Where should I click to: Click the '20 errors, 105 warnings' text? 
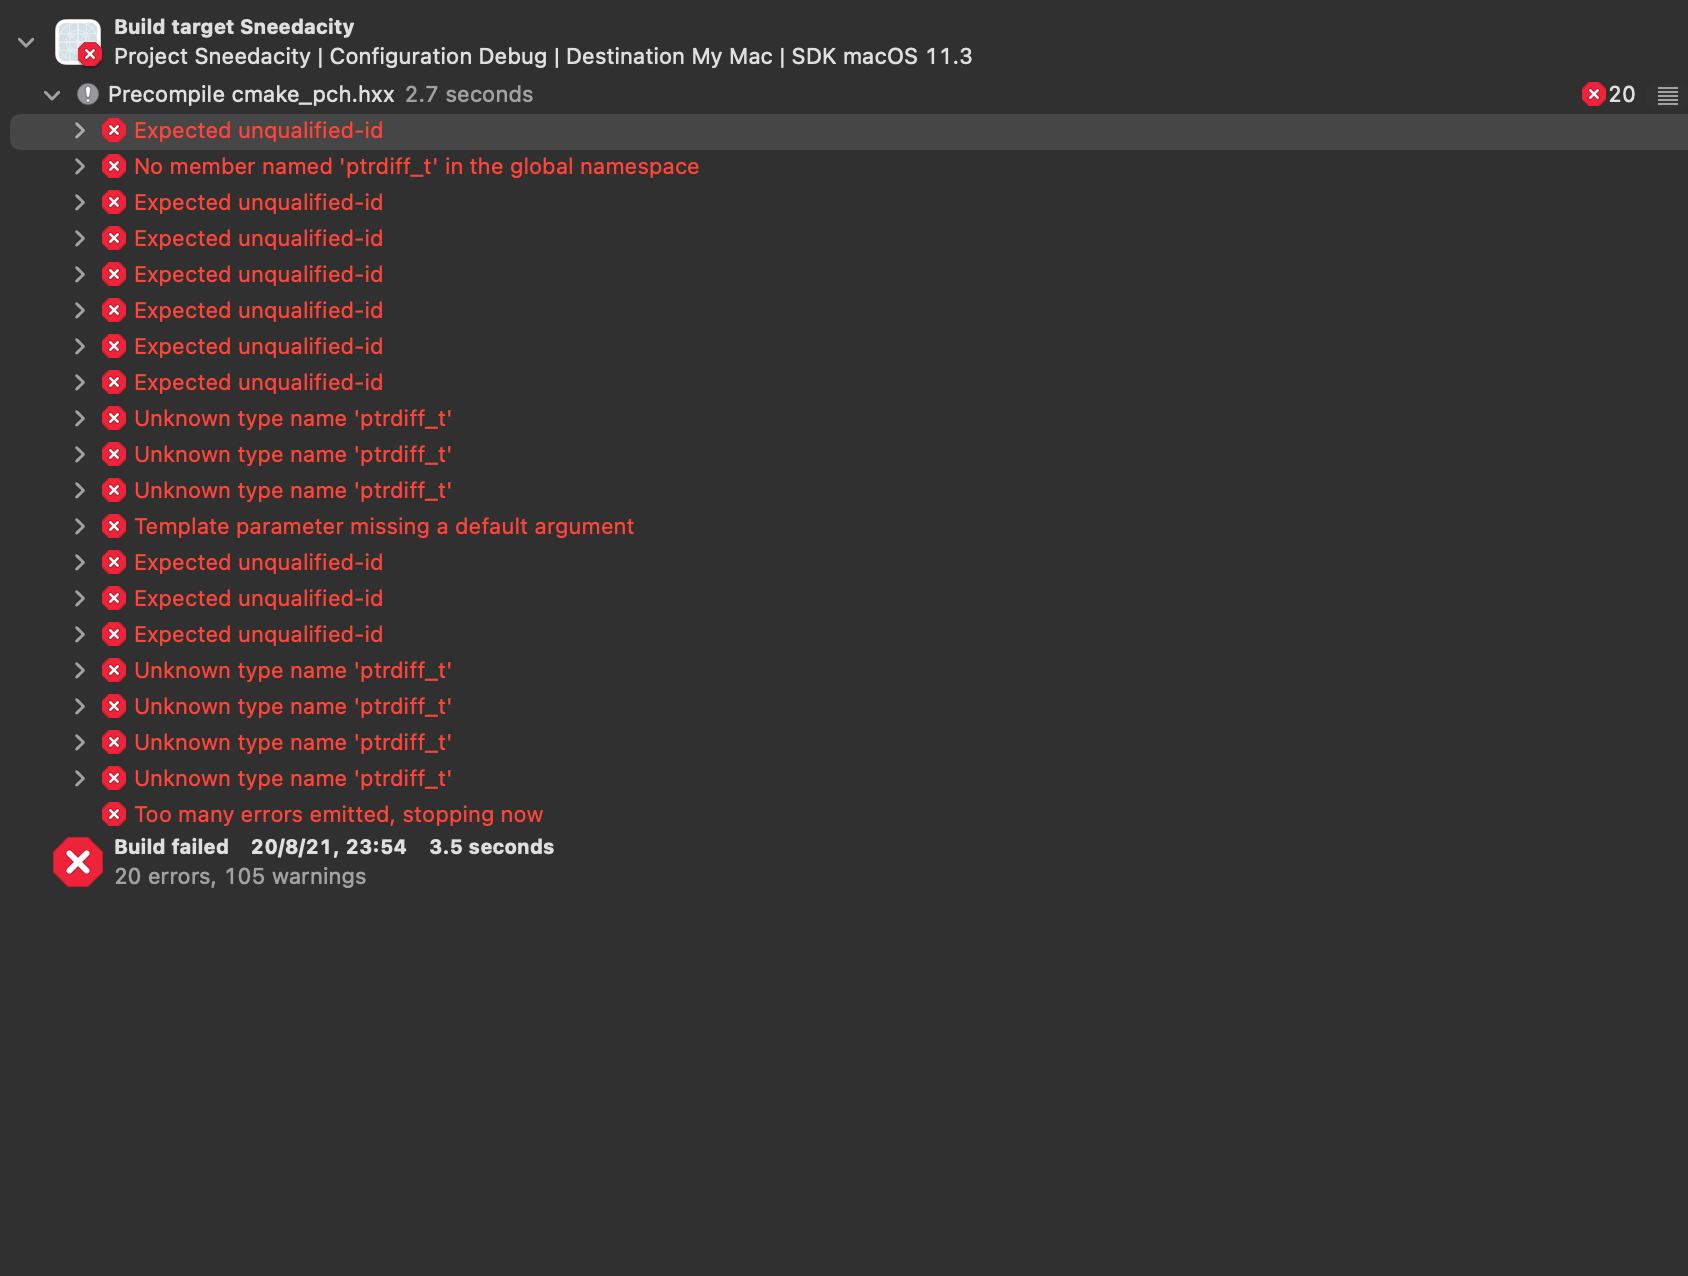(x=240, y=876)
